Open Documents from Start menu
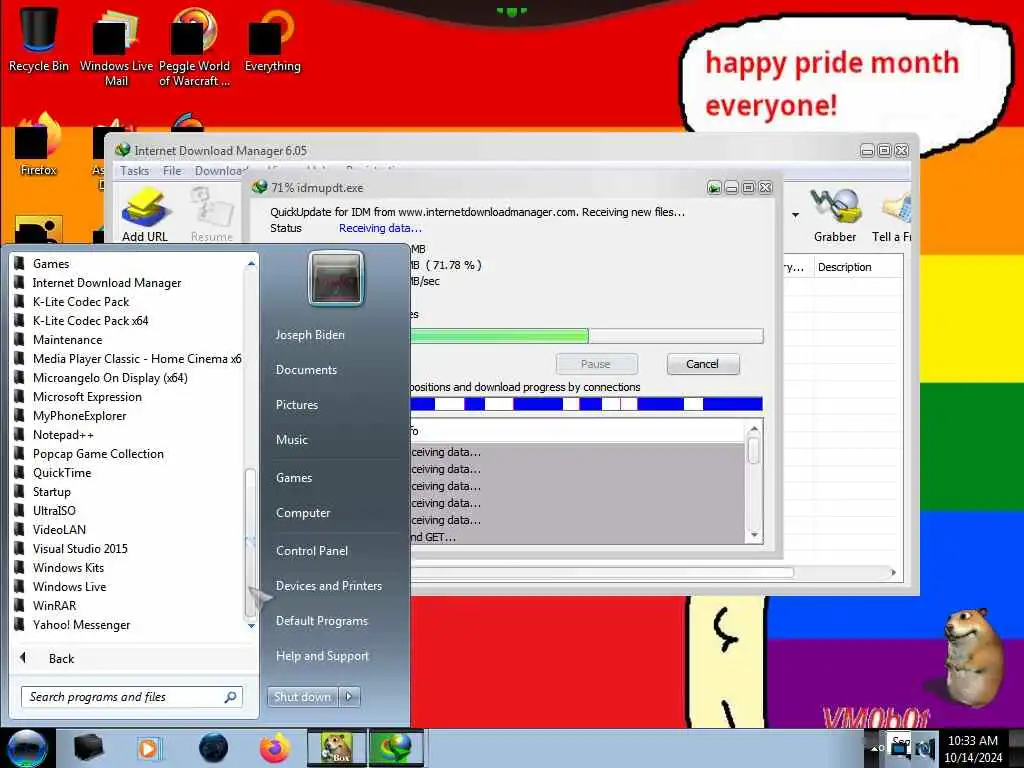 [x=306, y=370]
